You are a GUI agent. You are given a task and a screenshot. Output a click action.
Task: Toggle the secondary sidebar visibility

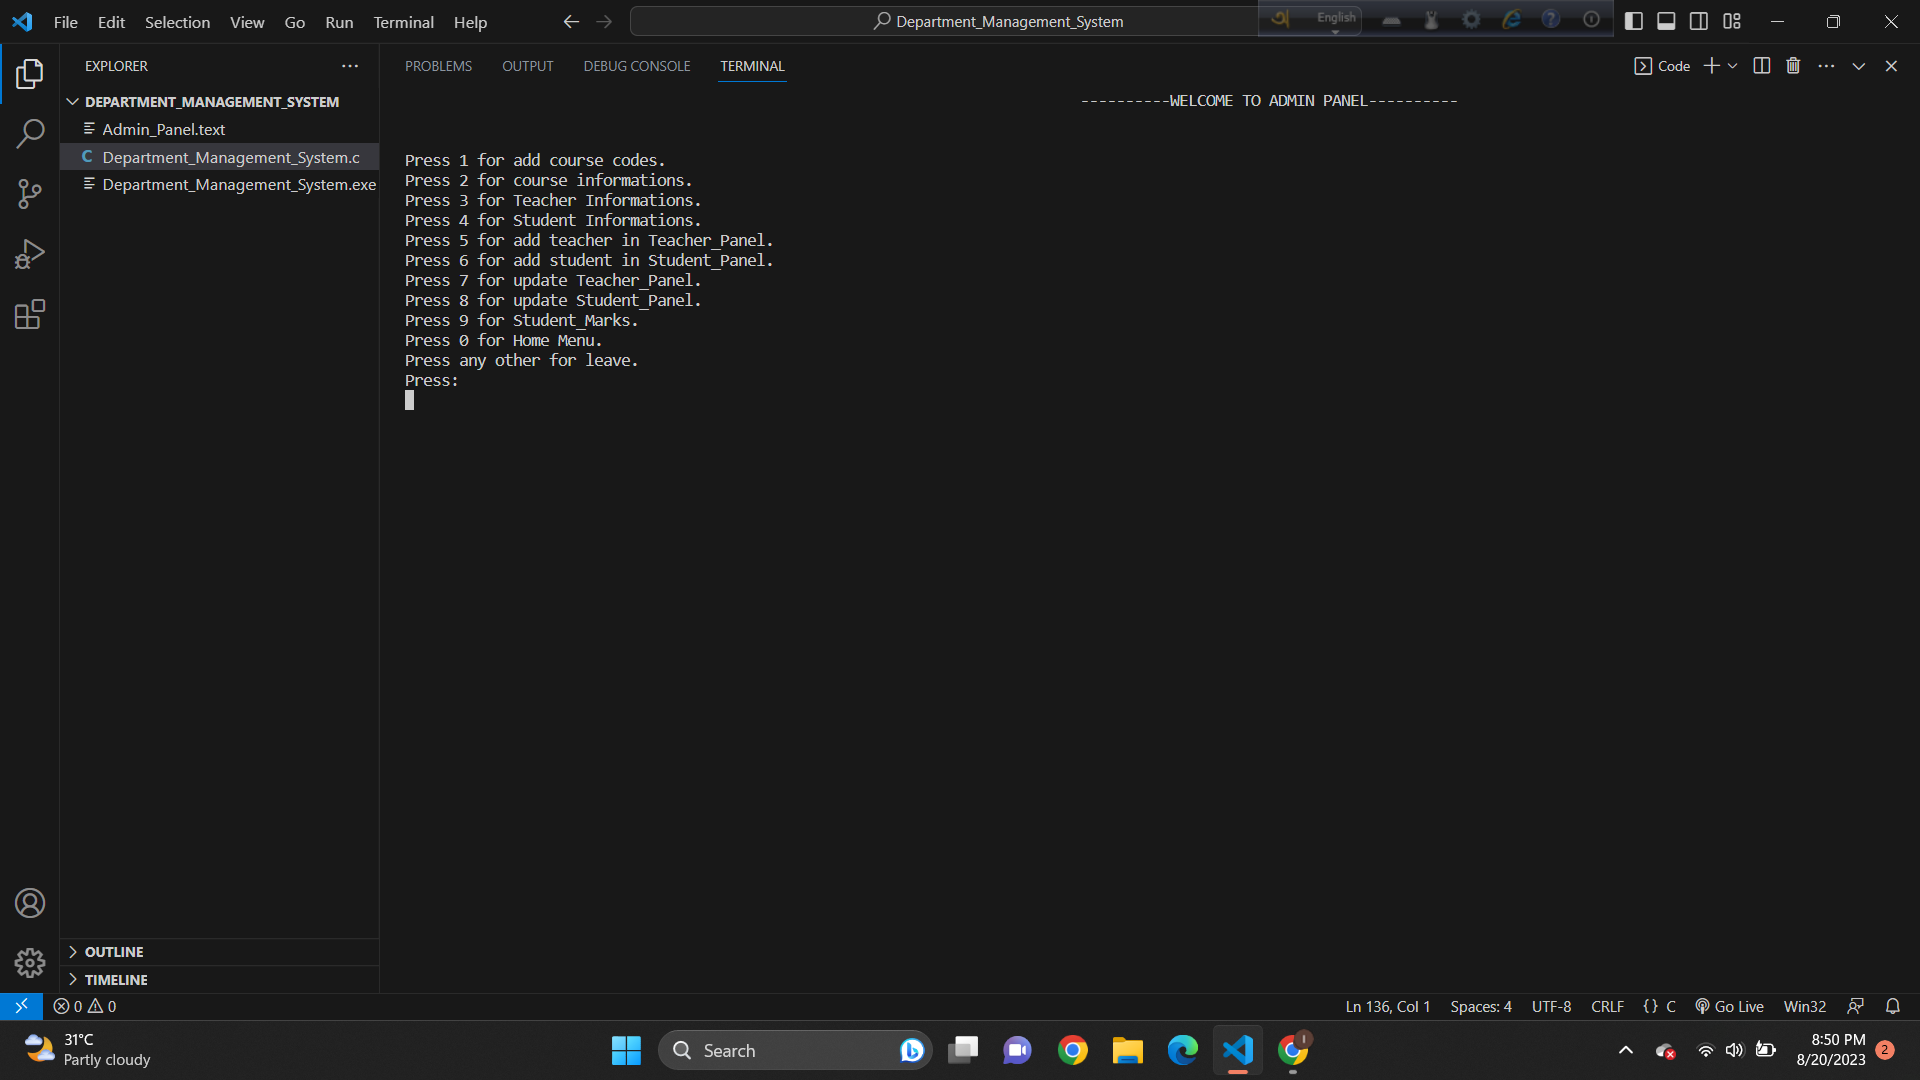(1699, 20)
